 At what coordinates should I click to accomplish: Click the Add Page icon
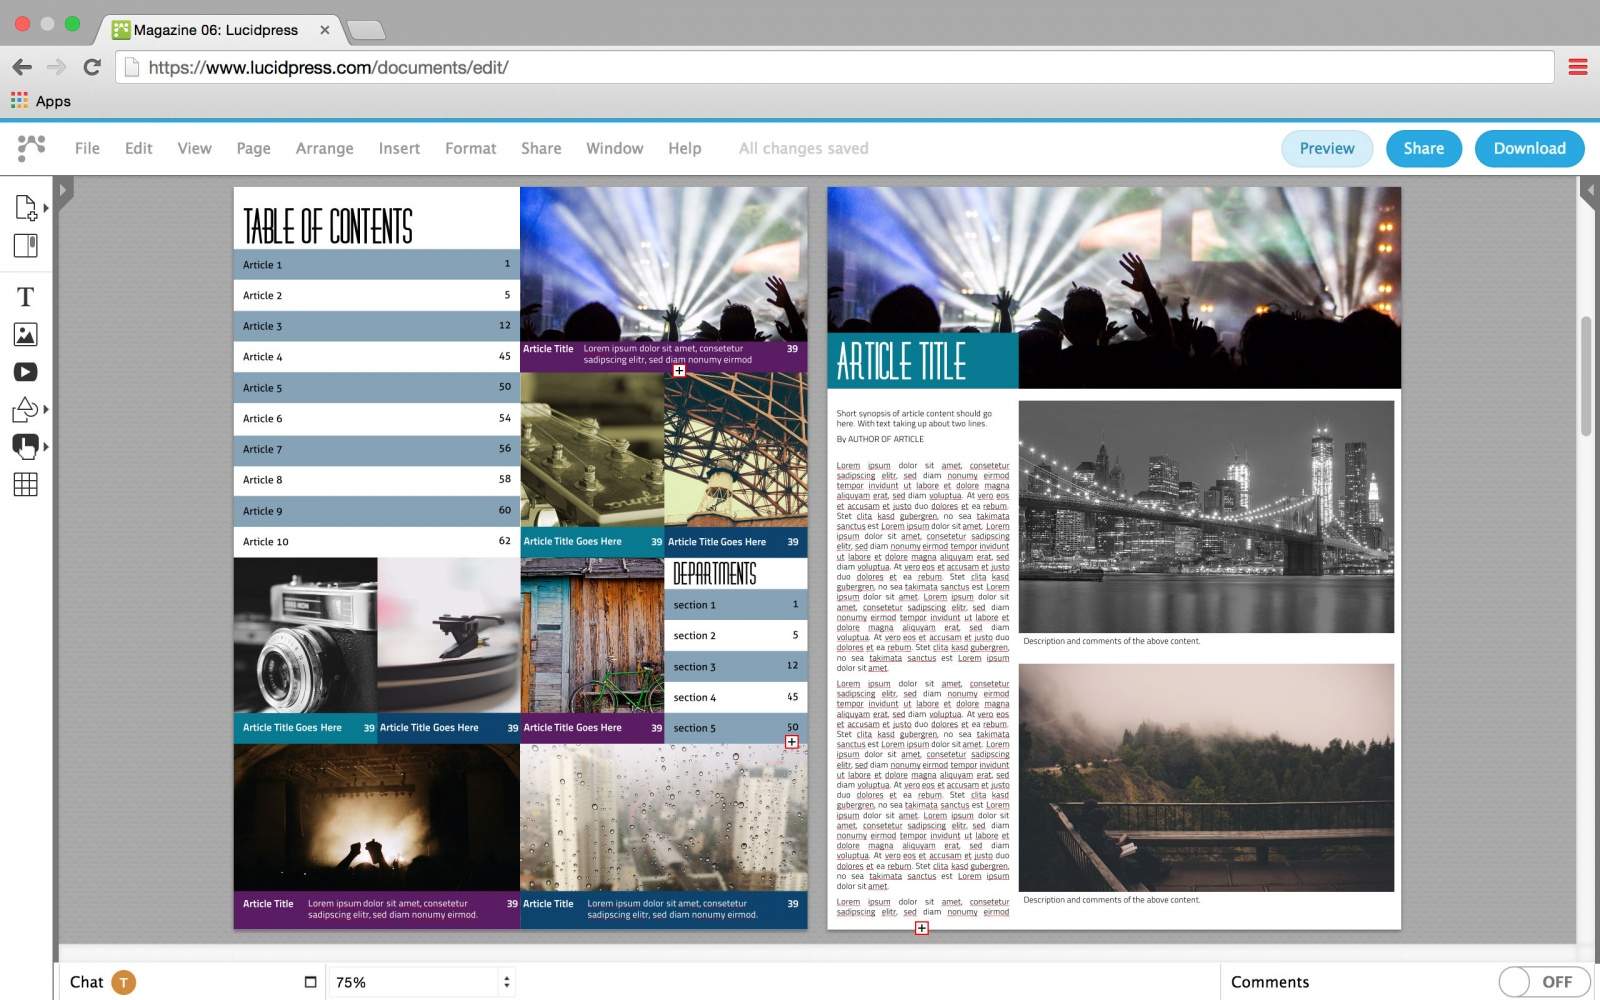pyautogui.click(x=26, y=207)
